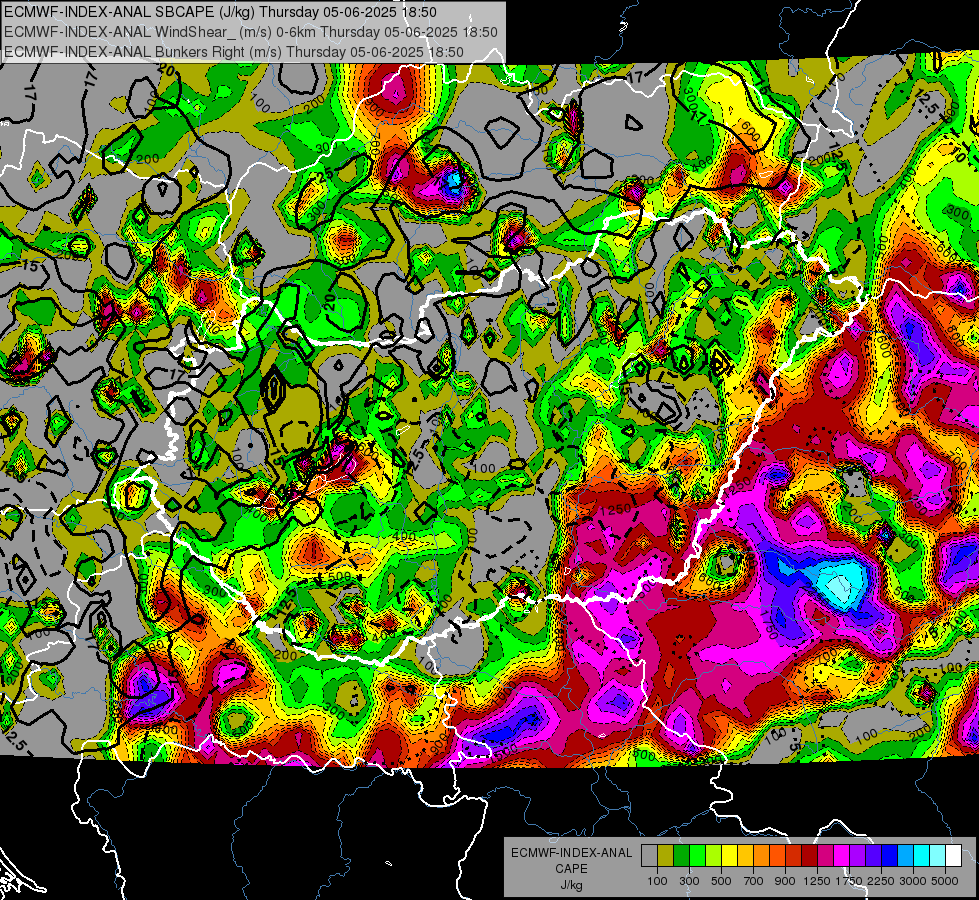Pick the pure blue legend swatch
Viewport: 979px width, 900px height.
(x=889, y=855)
